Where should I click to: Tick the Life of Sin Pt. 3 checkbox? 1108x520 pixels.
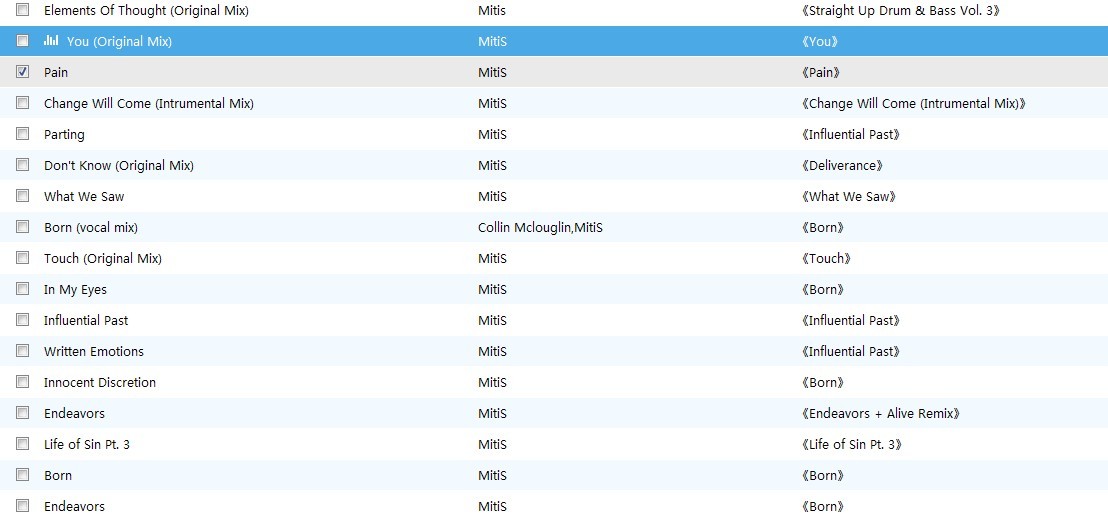pyautogui.click(x=23, y=444)
